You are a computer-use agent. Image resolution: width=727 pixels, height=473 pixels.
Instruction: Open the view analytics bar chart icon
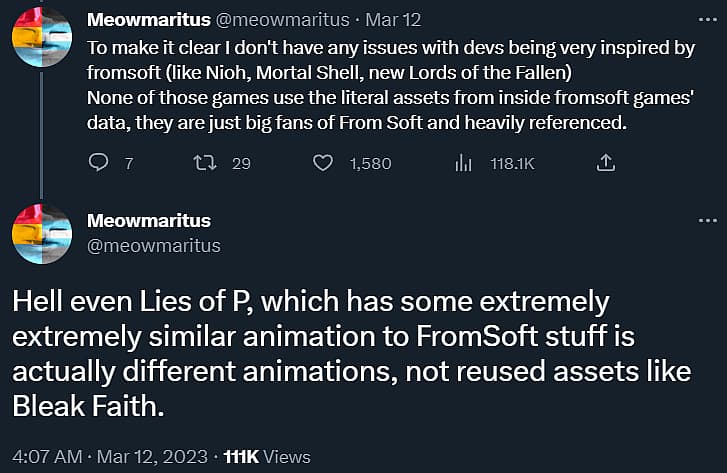(x=463, y=163)
